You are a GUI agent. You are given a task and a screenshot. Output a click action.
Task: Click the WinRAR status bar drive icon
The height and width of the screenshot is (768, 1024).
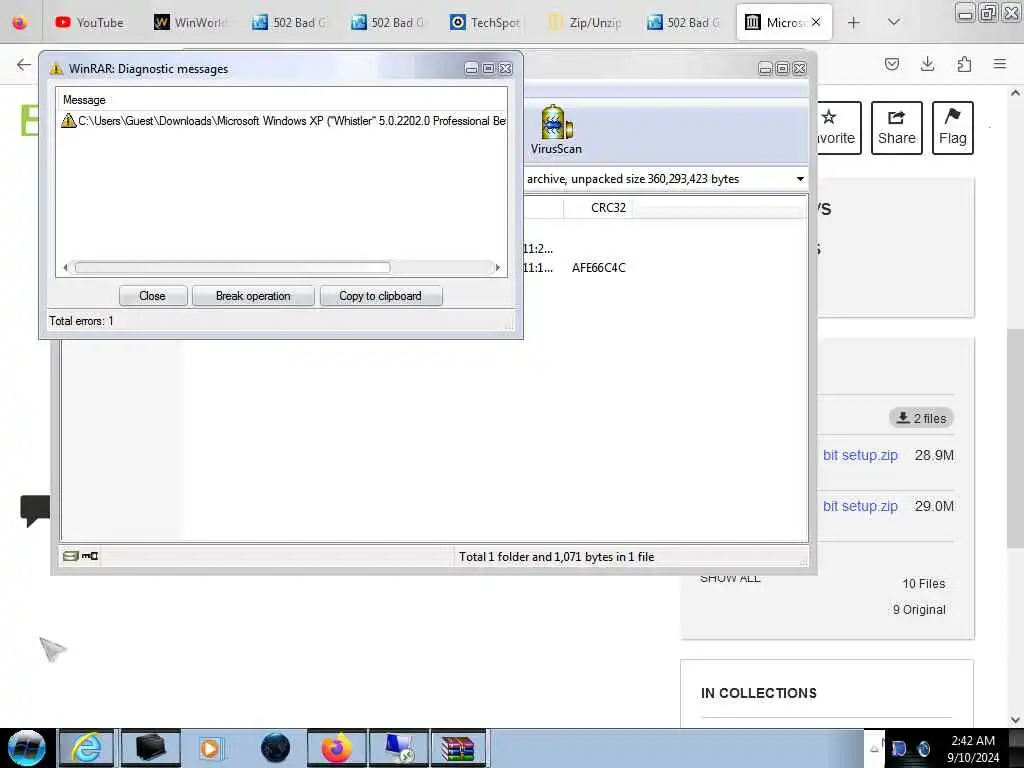pos(71,556)
